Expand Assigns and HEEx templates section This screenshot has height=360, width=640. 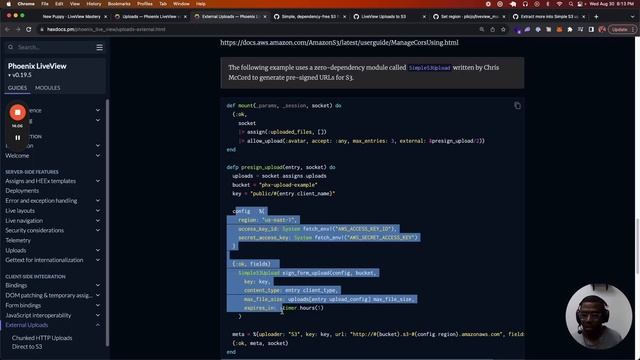pyautogui.click(x=98, y=181)
